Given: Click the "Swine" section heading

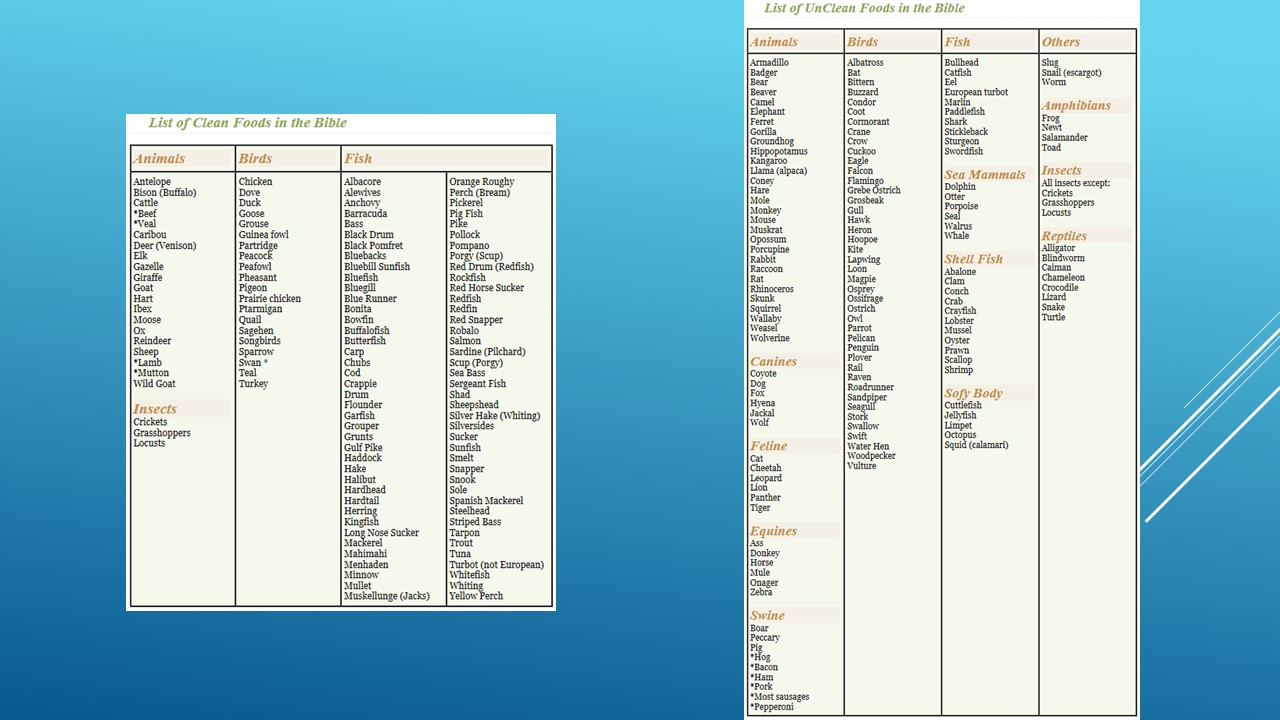Looking at the screenshot, I should tap(767, 616).
